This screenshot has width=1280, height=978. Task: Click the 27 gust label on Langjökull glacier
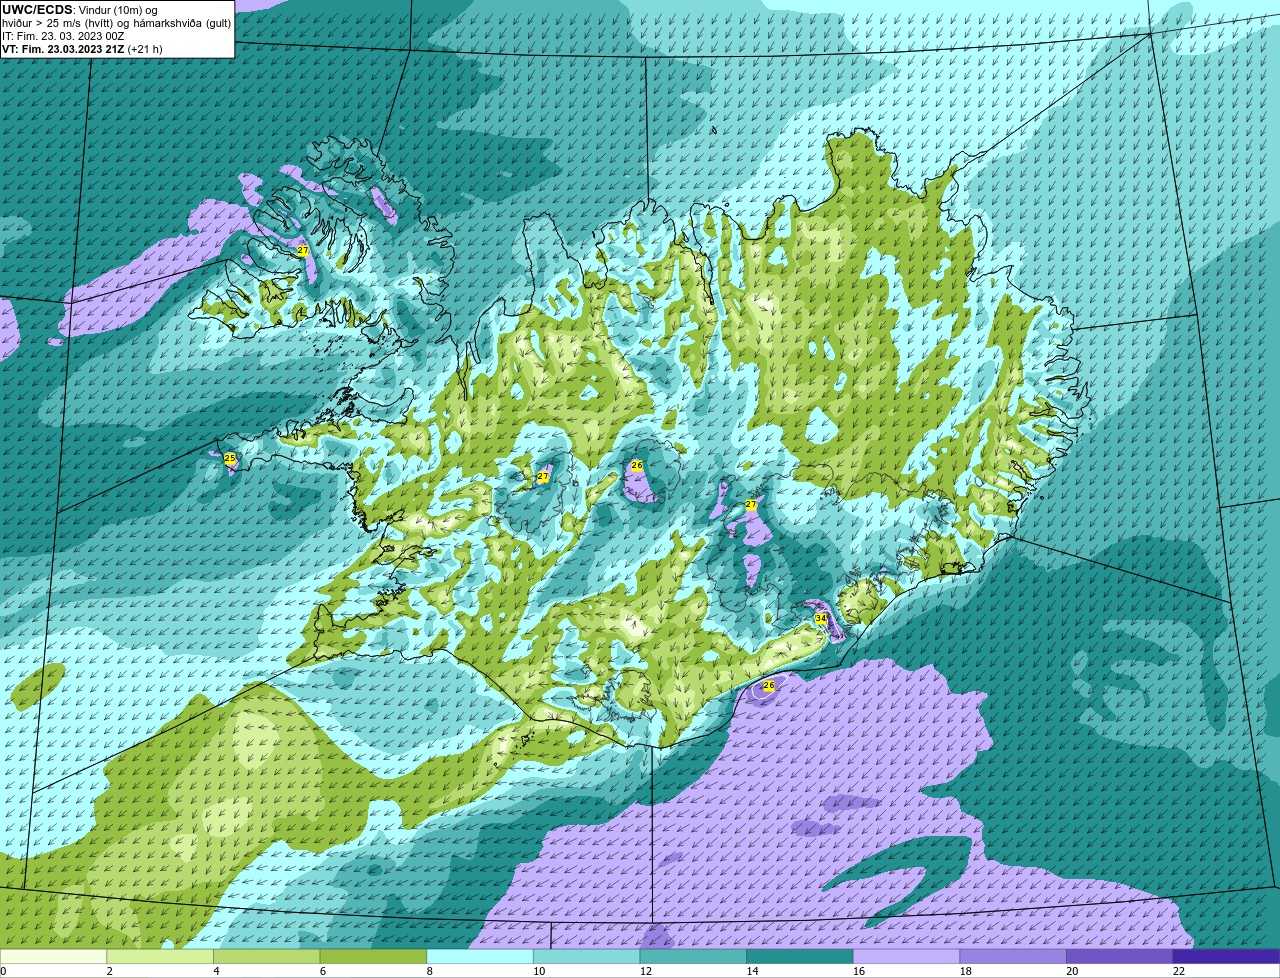tap(543, 477)
